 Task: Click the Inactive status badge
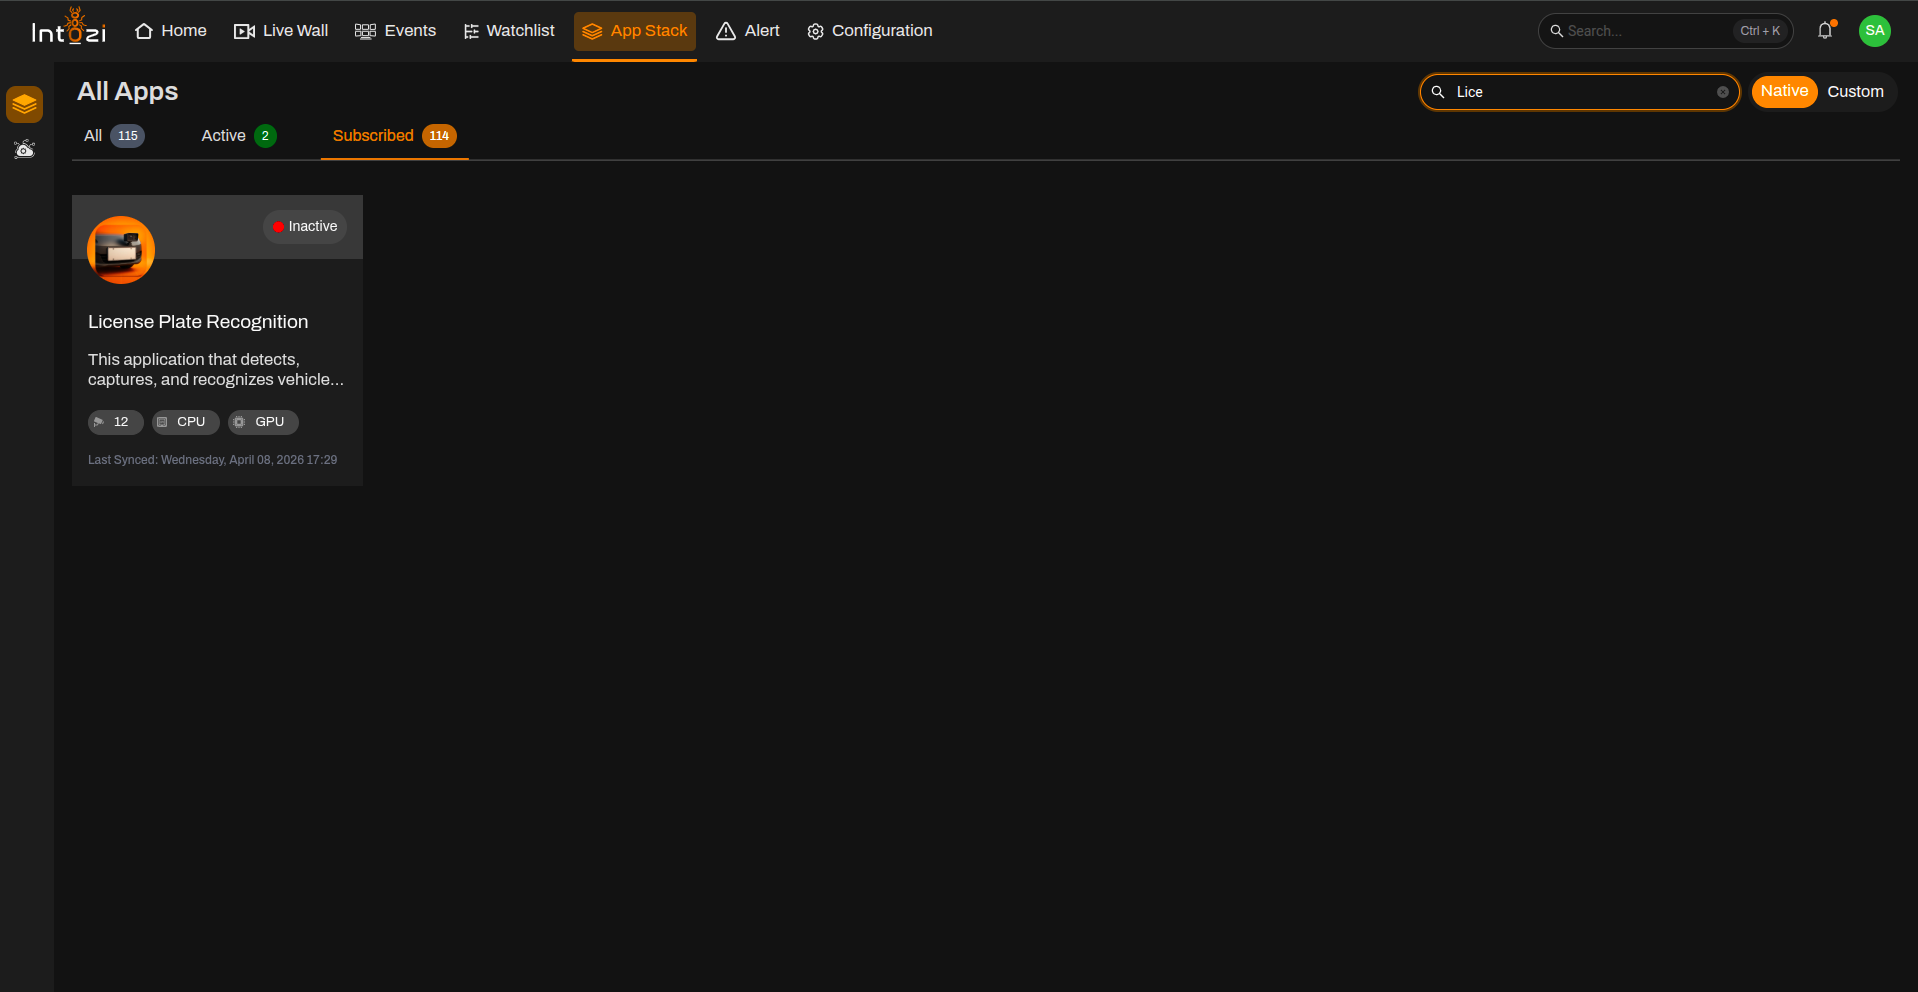(305, 227)
